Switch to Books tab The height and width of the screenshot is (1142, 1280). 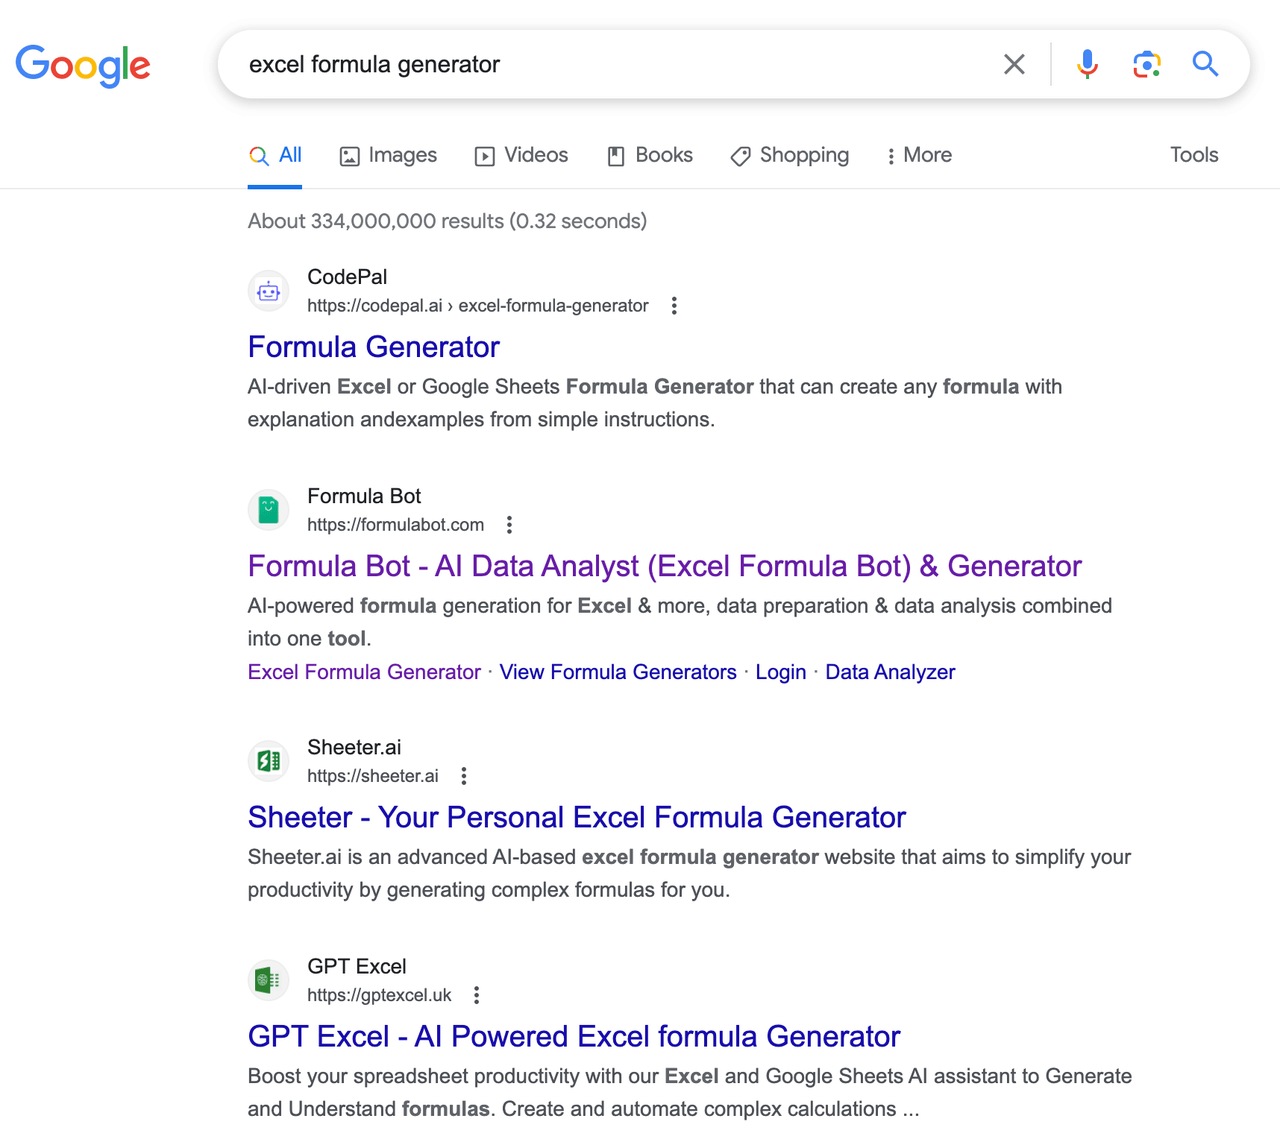(x=650, y=155)
